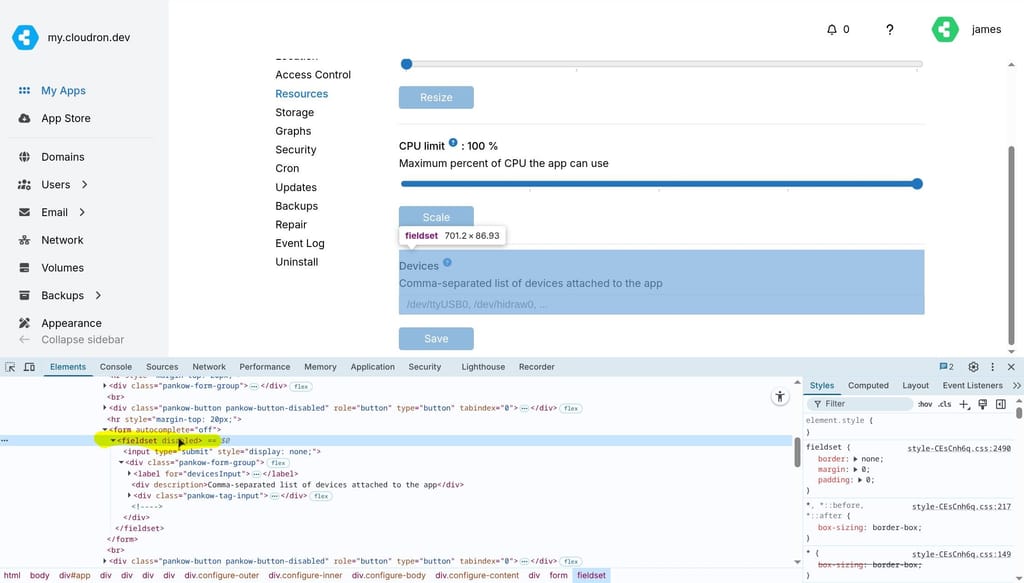Toggle the computed styles sidebar icon

tap(1001, 404)
